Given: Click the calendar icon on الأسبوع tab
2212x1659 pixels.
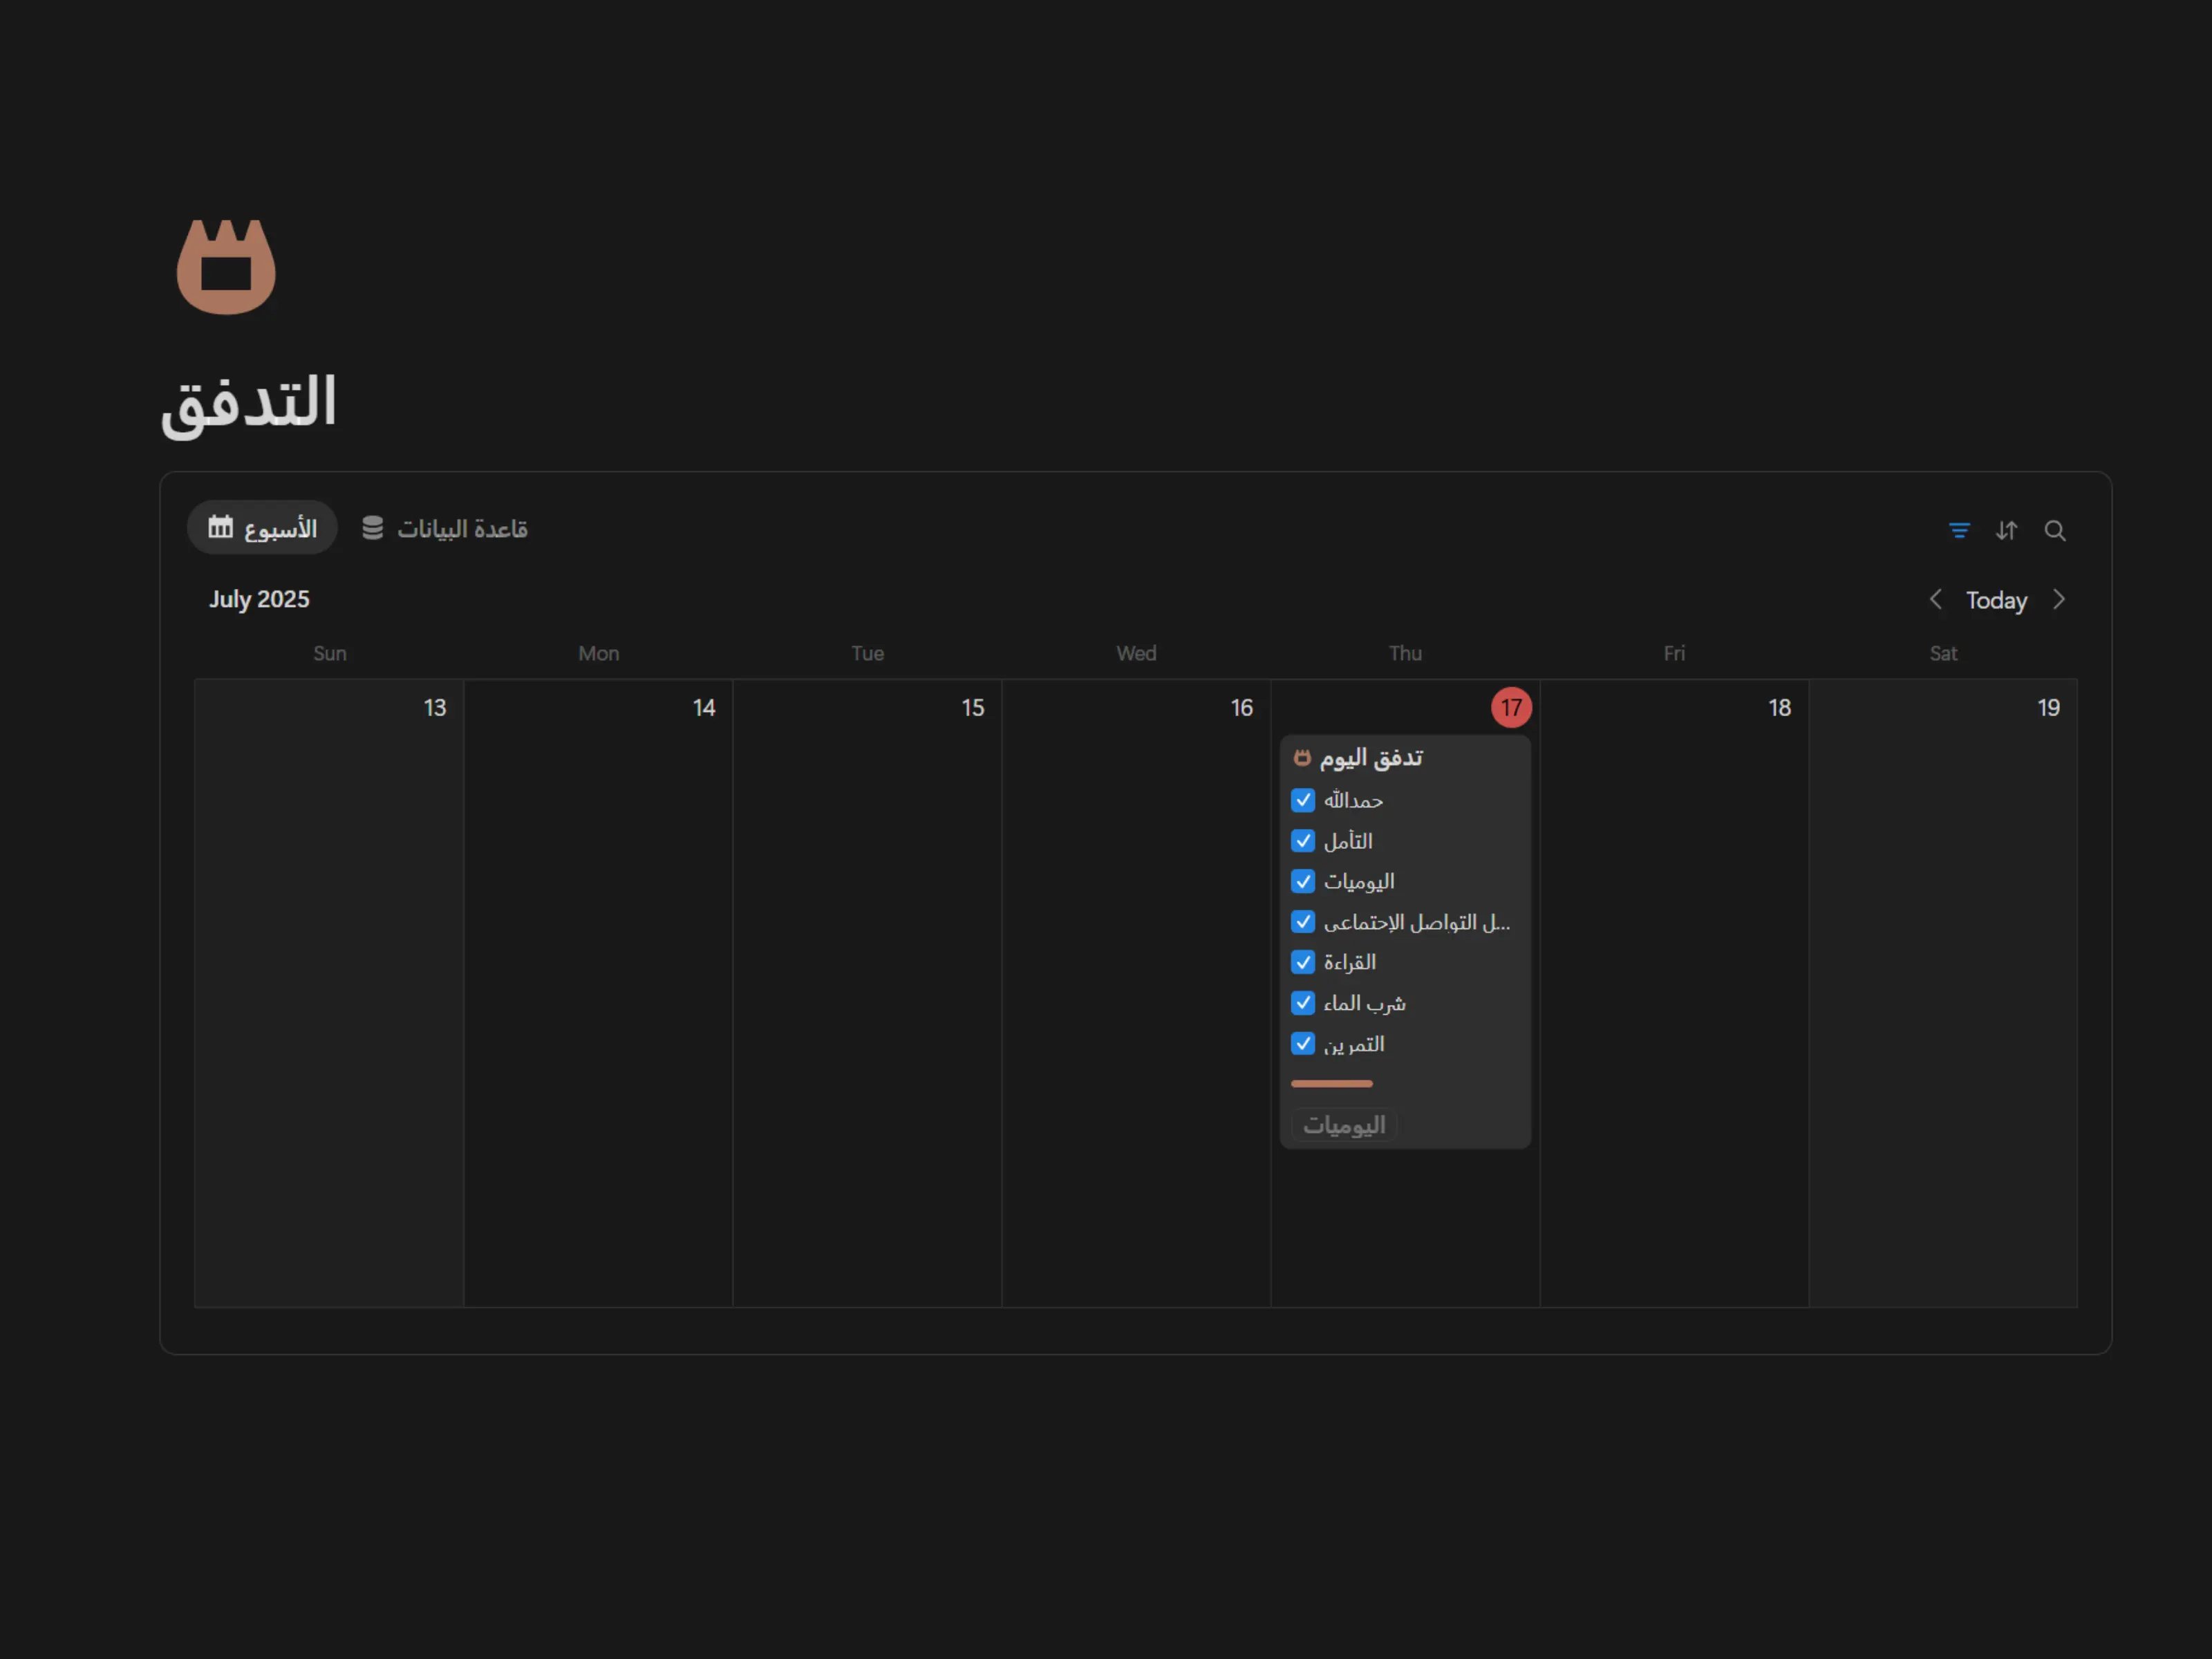Looking at the screenshot, I should pyautogui.click(x=220, y=527).
